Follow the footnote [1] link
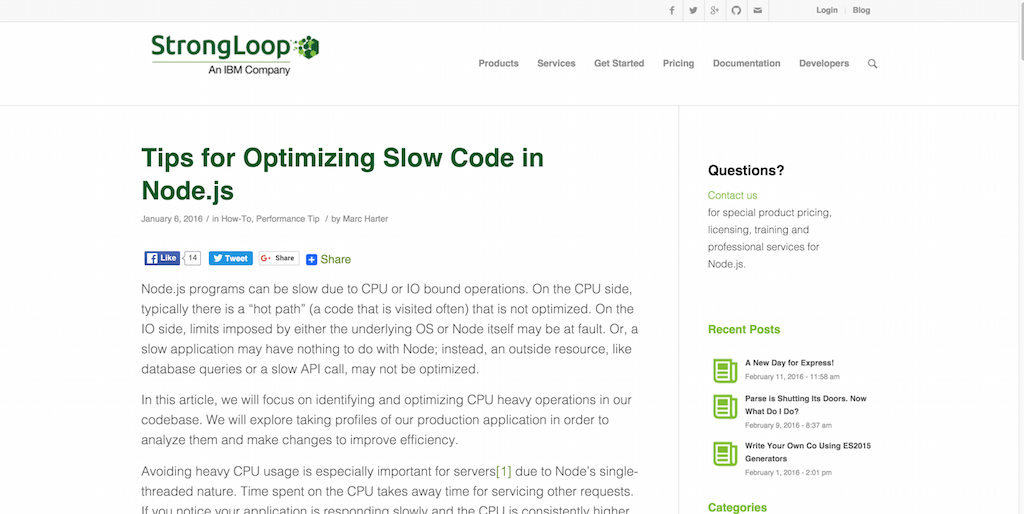Screen dimensions: 1024x514 [504, 471]
